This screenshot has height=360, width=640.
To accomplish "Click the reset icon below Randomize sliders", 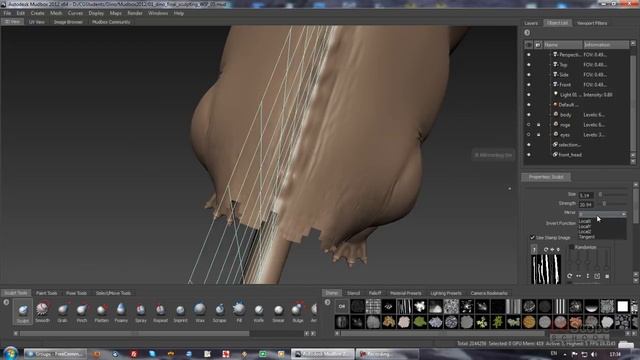I will coord(569,276).
